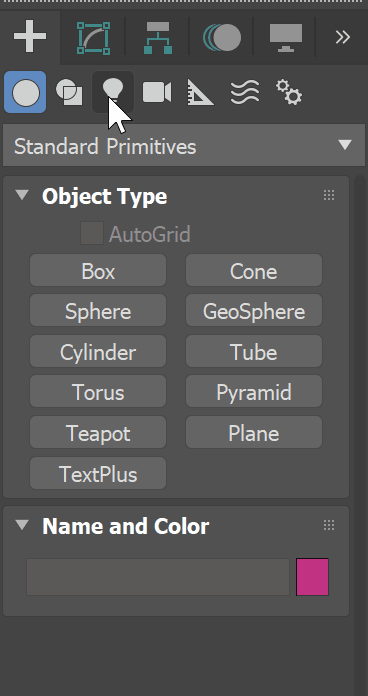Screen dimensions: 368x696
Task: Select the Space Warps wave icon
Action: tap(245, 92)
